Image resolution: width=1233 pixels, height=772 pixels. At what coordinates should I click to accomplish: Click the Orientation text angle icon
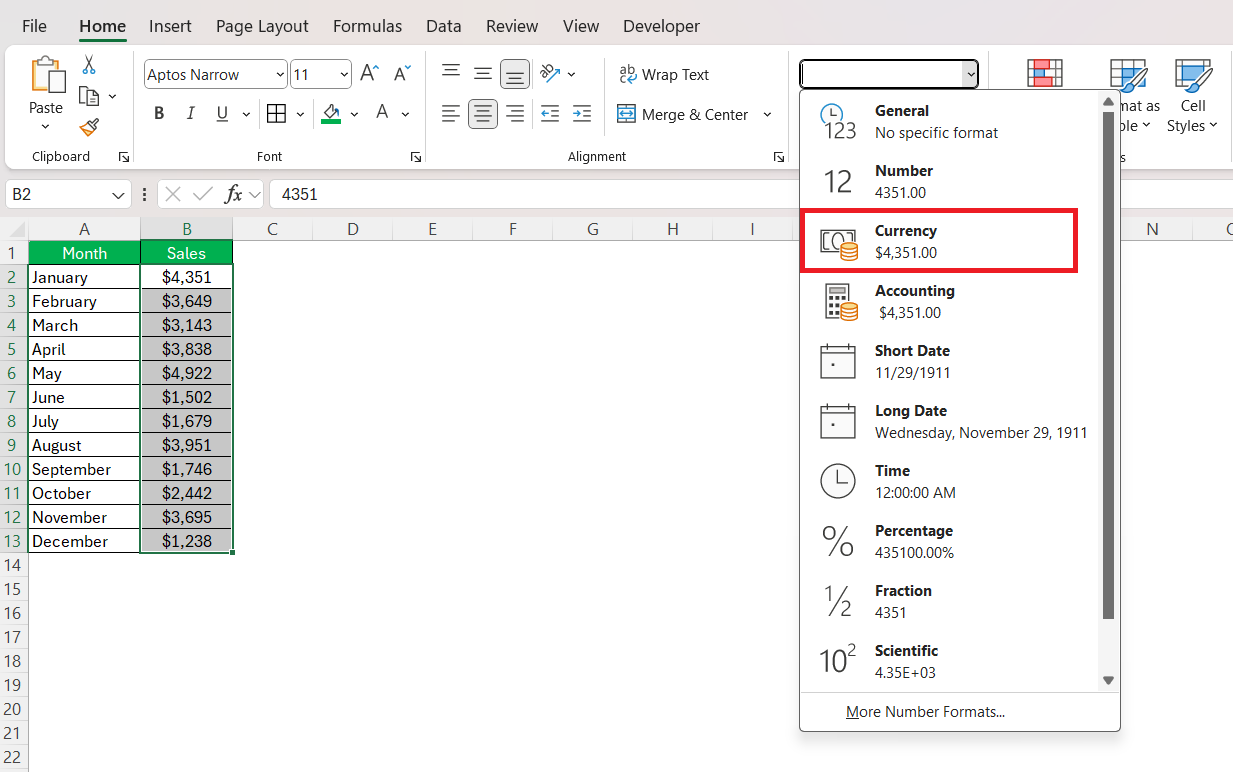pyautogui.click(x=549, y=73)
